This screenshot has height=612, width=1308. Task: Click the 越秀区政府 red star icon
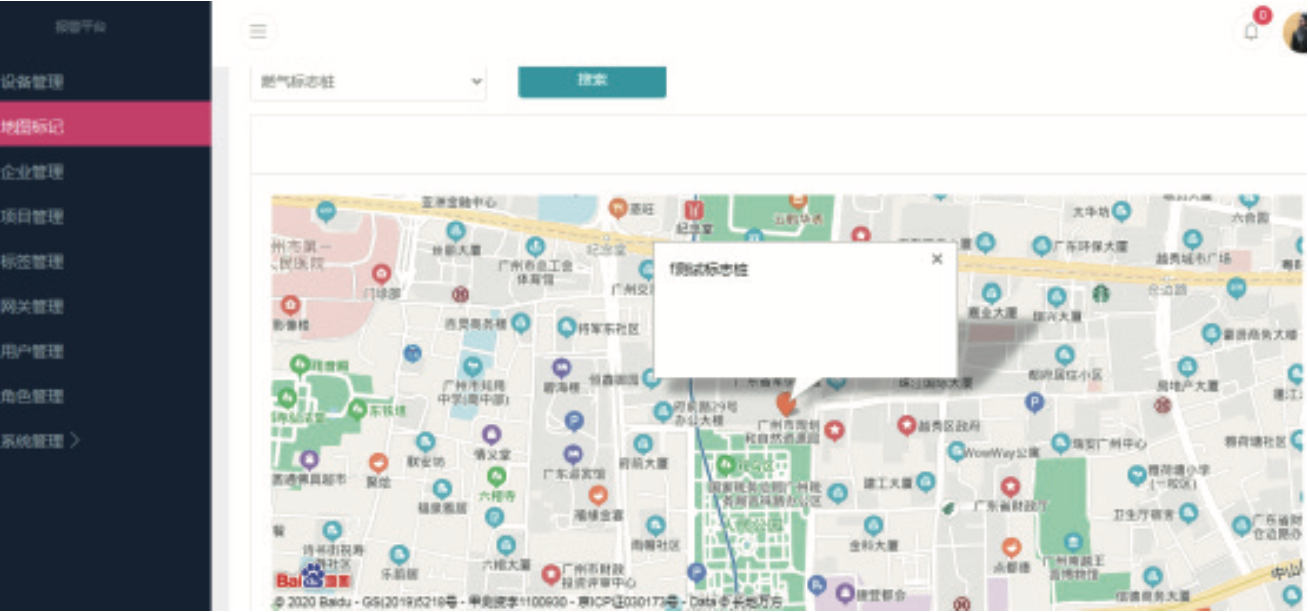tap(907, 425)
